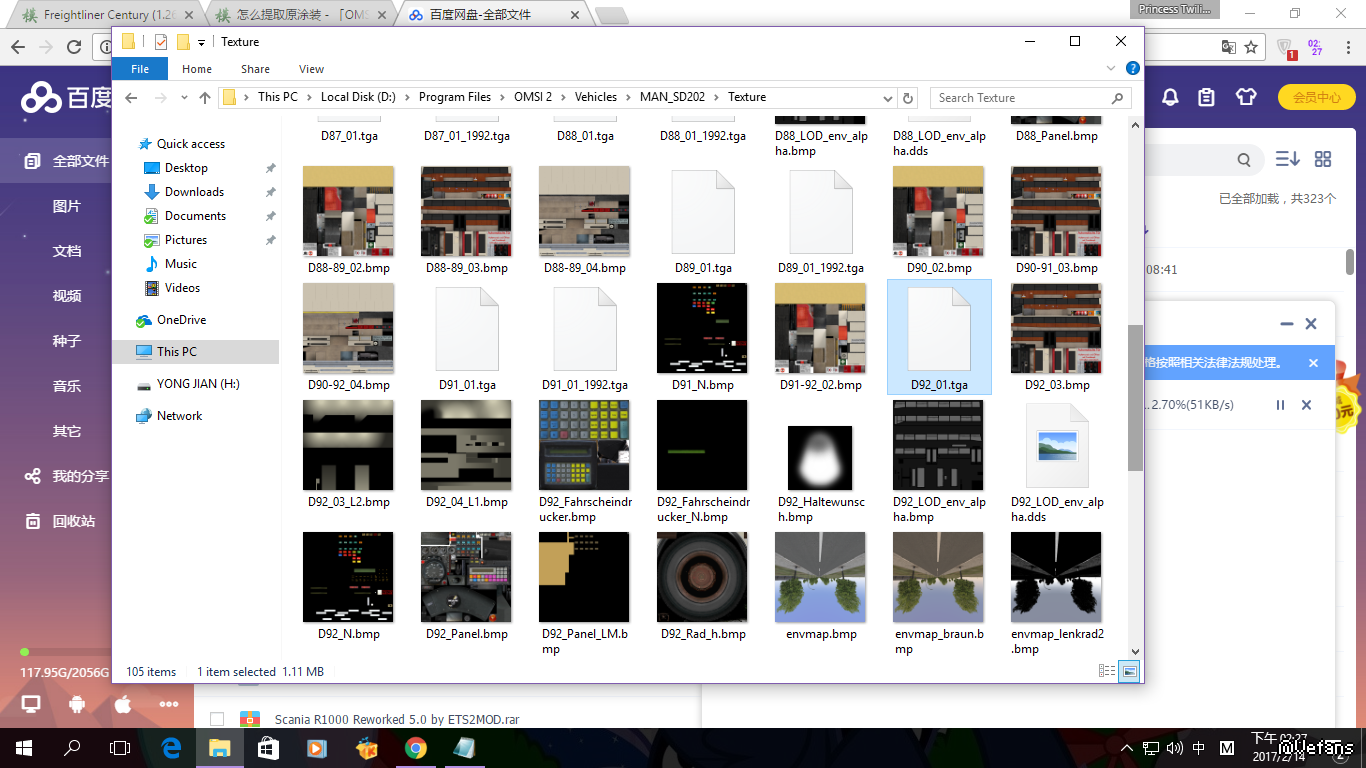
Task: Expand the Explorer ribbon chevron
Action: click(x=1111, y=69)
